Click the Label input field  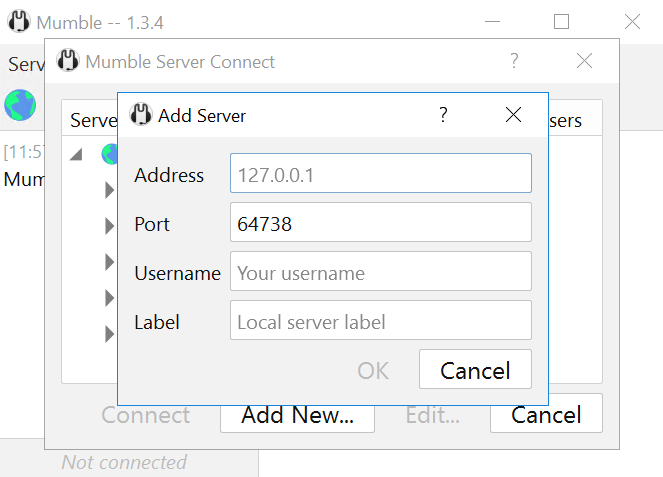point(381,321)
